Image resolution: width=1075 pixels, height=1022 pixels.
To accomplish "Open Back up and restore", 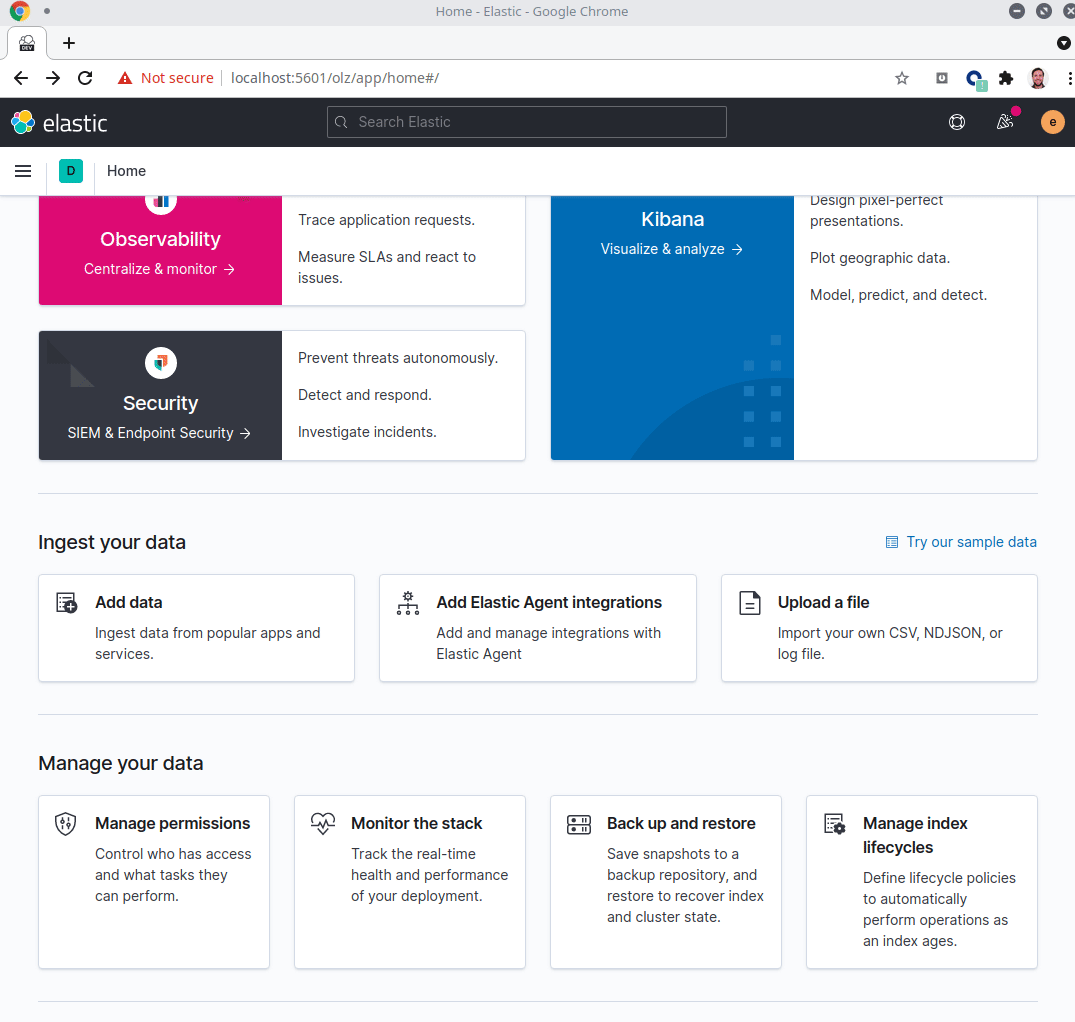I will pyautogui.click(x=681, y=823).
